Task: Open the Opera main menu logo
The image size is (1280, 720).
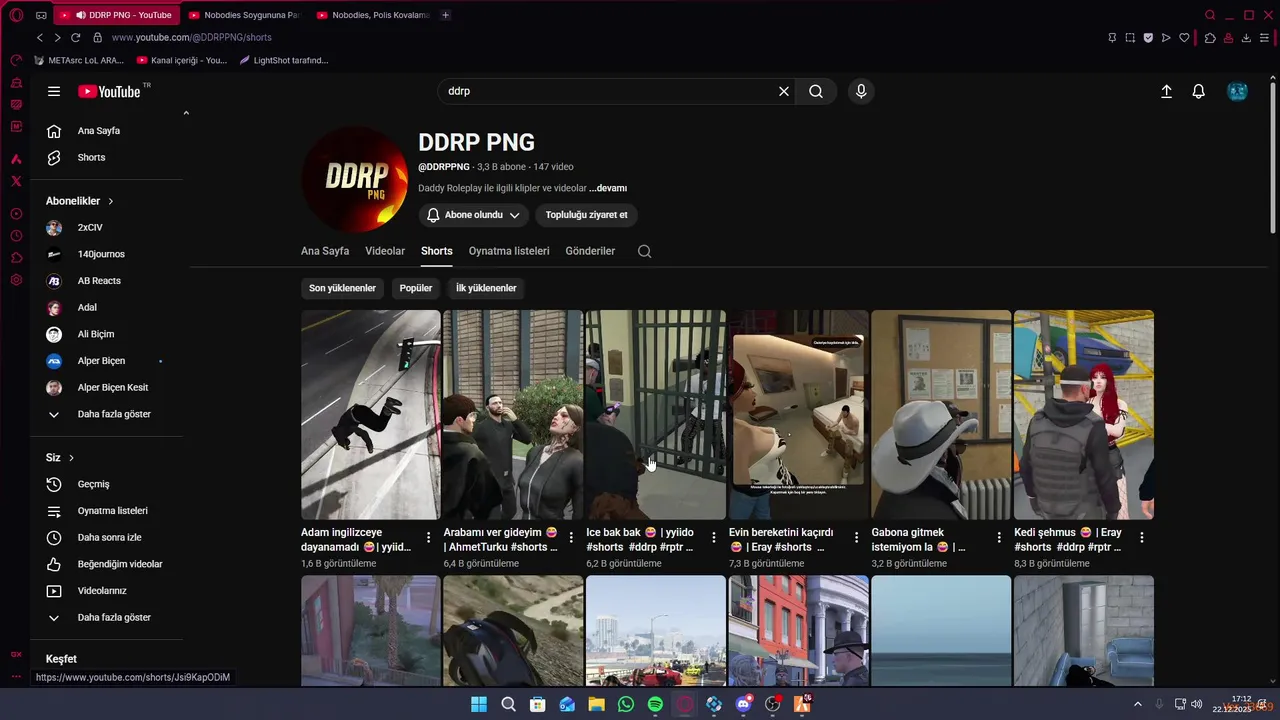Action: pyautogui.click(x=16, y=15)
